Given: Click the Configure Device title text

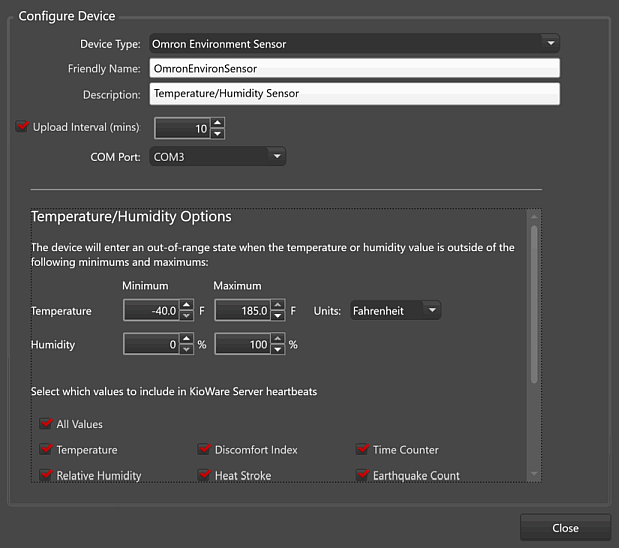Looking at the screenshot, I should tap(67, 16).
